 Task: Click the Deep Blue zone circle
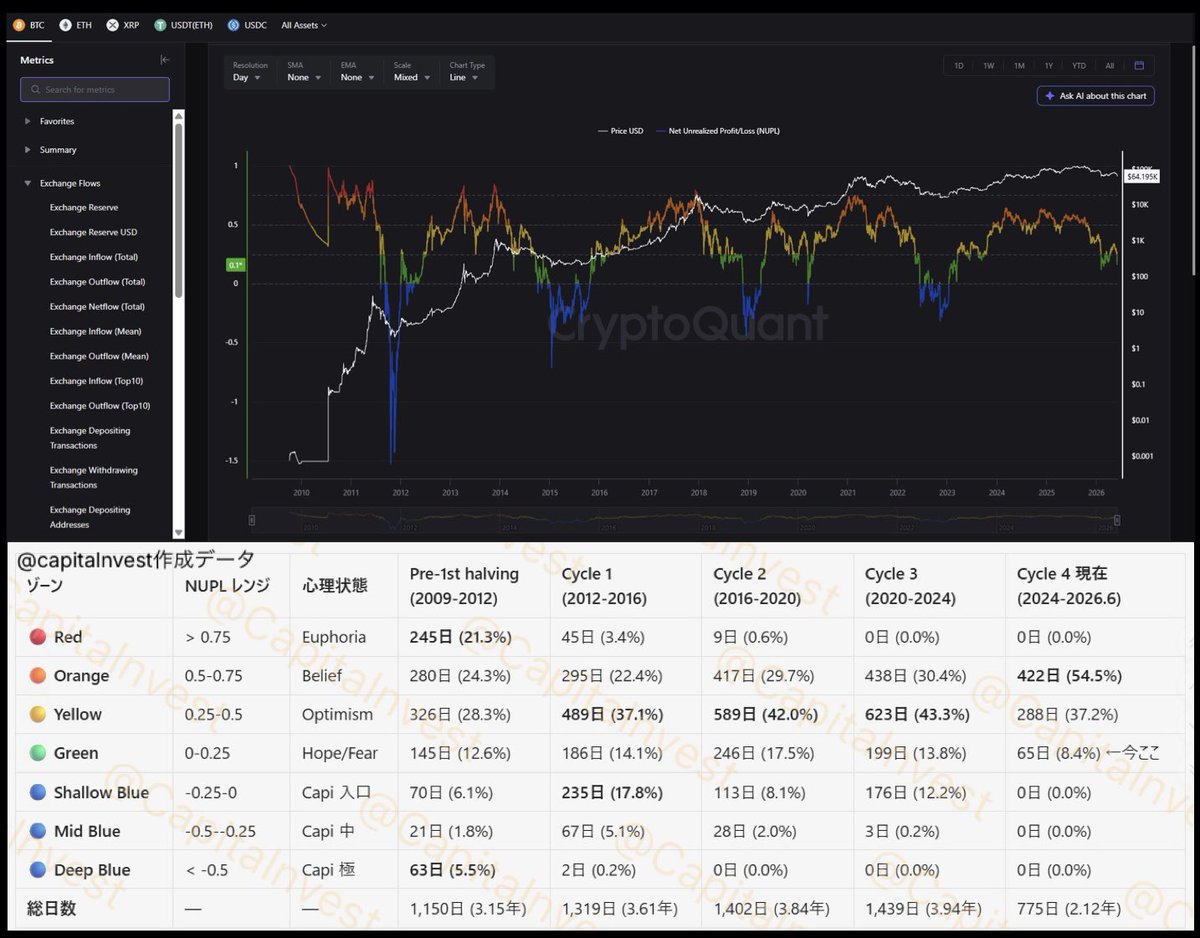(38, 870)
